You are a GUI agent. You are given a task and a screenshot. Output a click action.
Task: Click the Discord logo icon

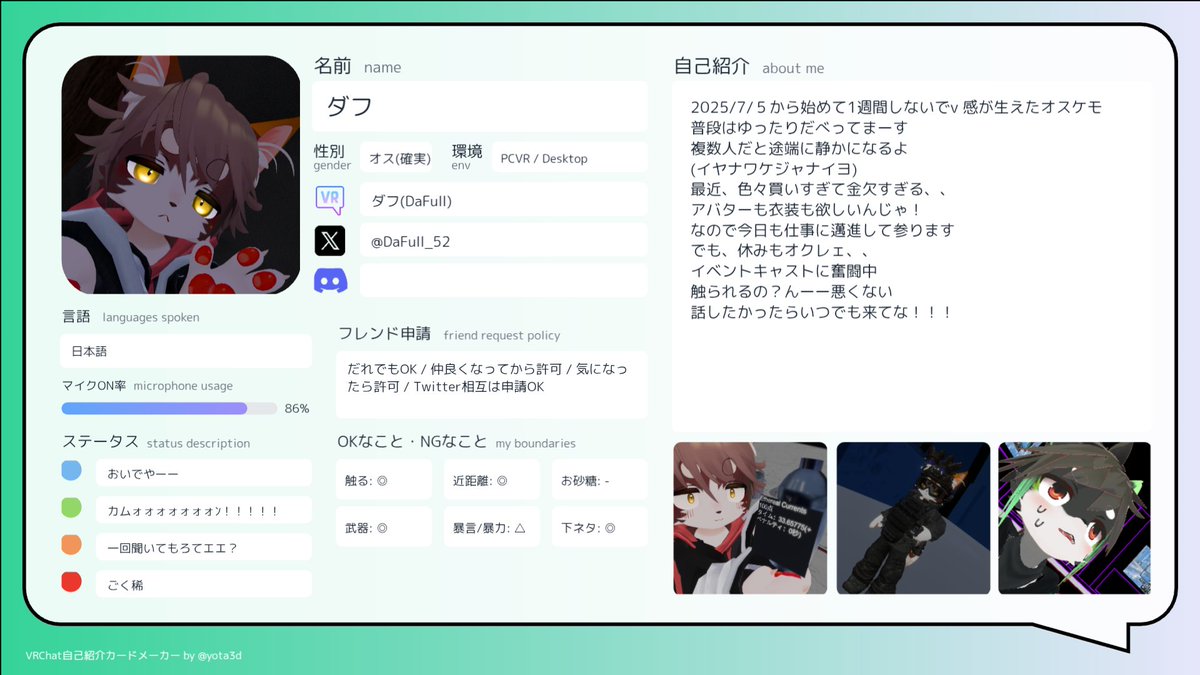(331, 280)
